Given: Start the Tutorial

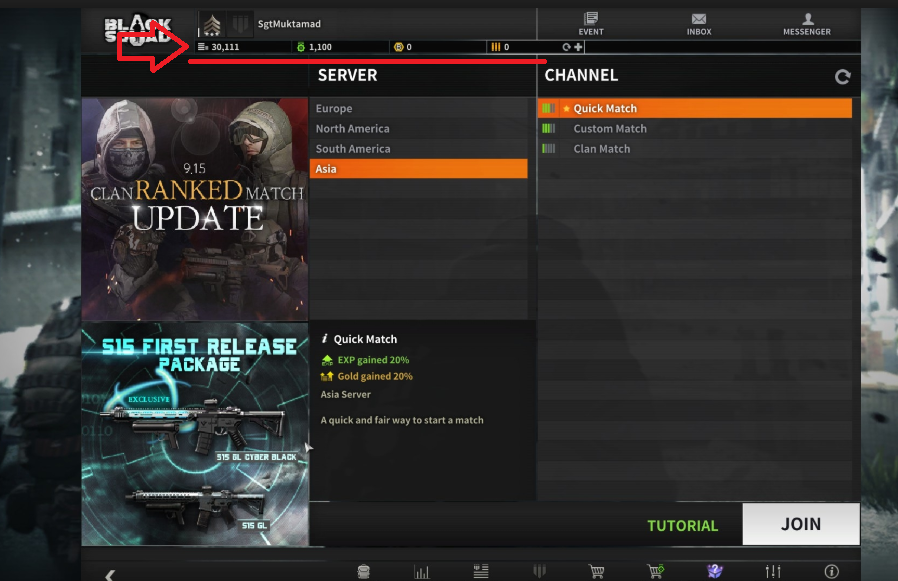Looking at the screenshot, I should coord(682,525).
